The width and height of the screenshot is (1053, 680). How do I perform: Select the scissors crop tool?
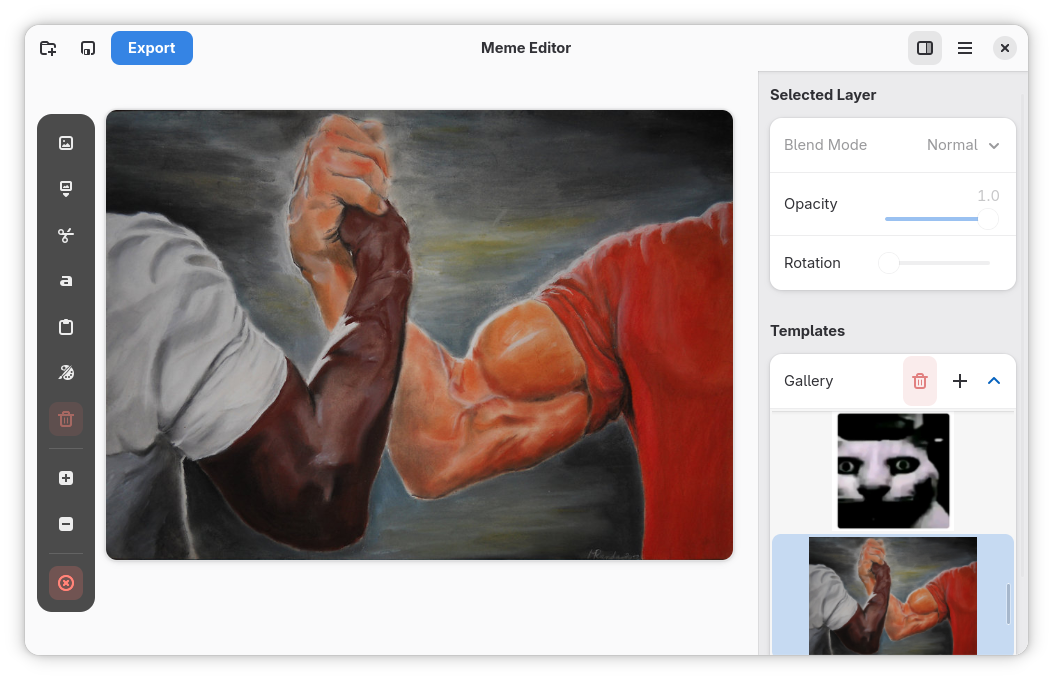tap(66, 235)
